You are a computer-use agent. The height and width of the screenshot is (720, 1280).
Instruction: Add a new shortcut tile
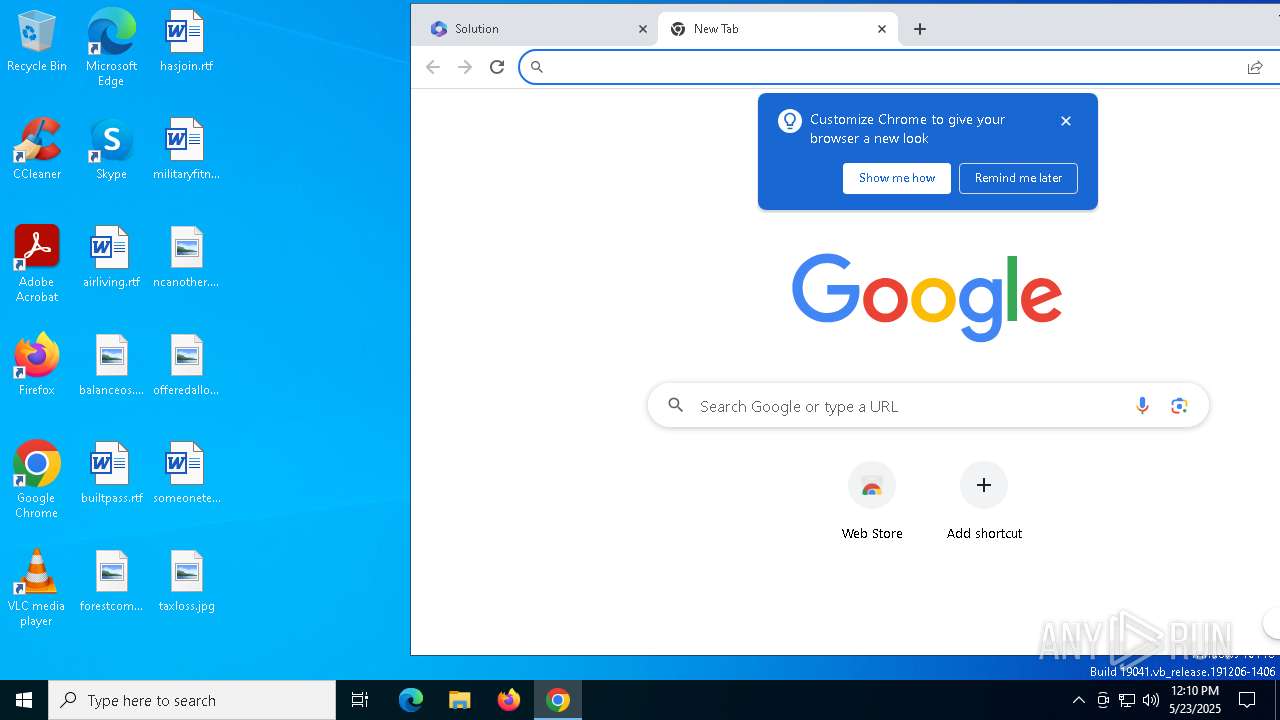tap(984, 501)
